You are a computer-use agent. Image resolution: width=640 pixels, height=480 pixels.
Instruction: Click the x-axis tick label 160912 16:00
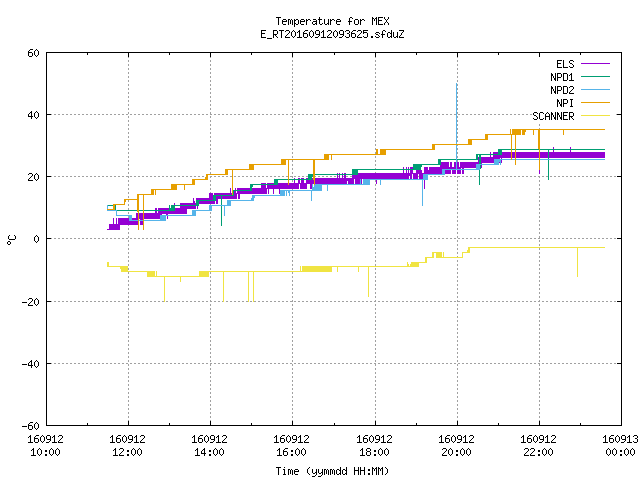pyautogui.click(x=291, y=446)
